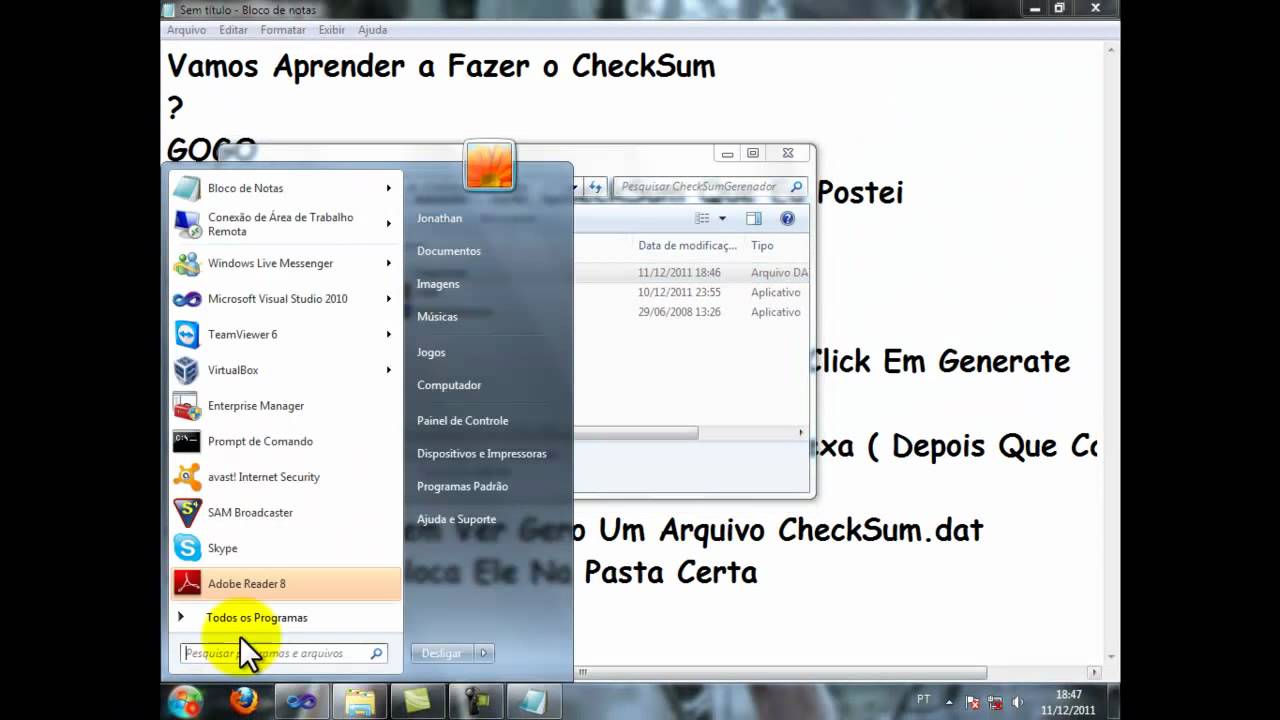The width and height of the screenshot is (1280, 720).
Task: Click the volume speaker tray icon
Action: (1018, 703)
